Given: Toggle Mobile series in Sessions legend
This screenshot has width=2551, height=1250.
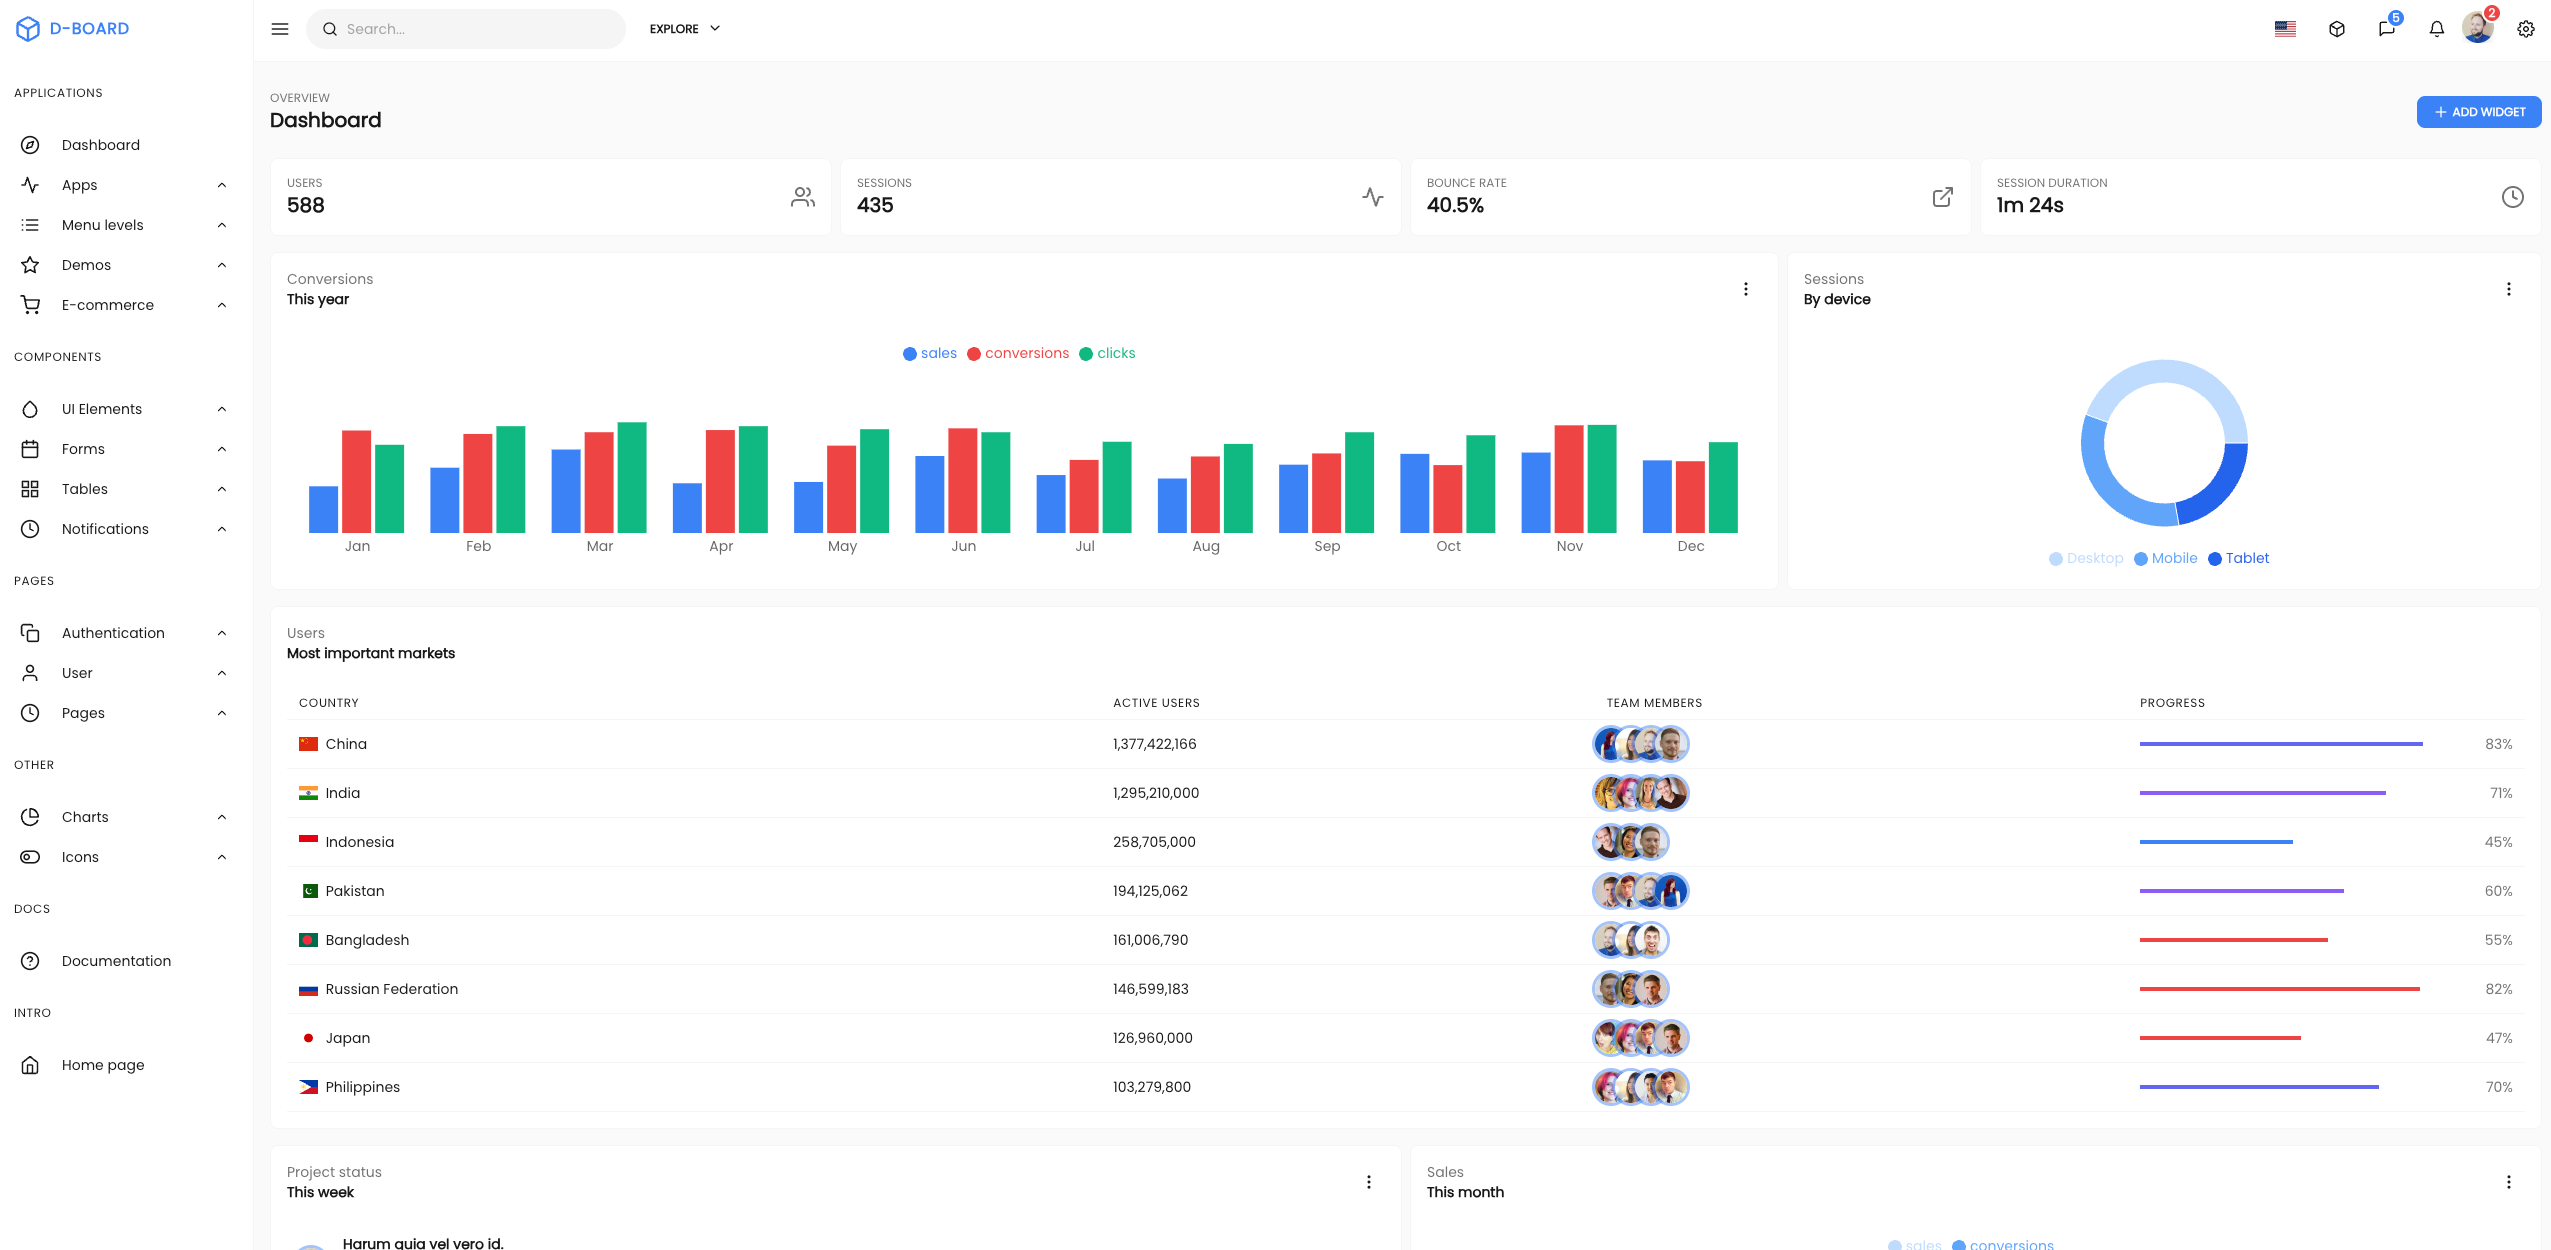Looking at the screenshot, I should coord(2165,558).
